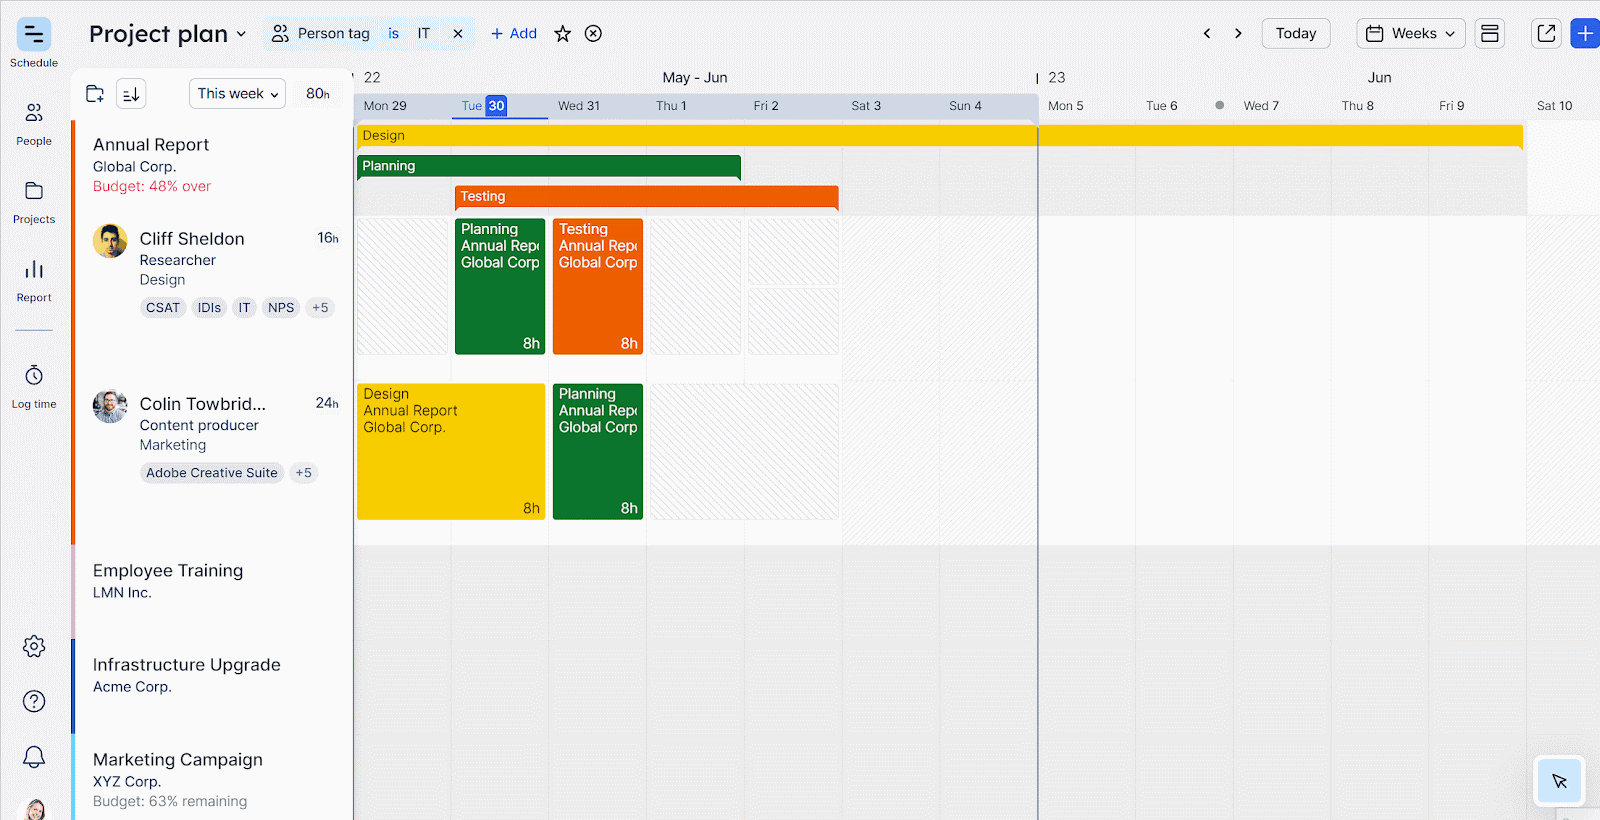The width and height of the screenshot is (1600, 820).
Task: Go to Projects in sidebar
Action: pyautogui.click(x=34, y=191)
